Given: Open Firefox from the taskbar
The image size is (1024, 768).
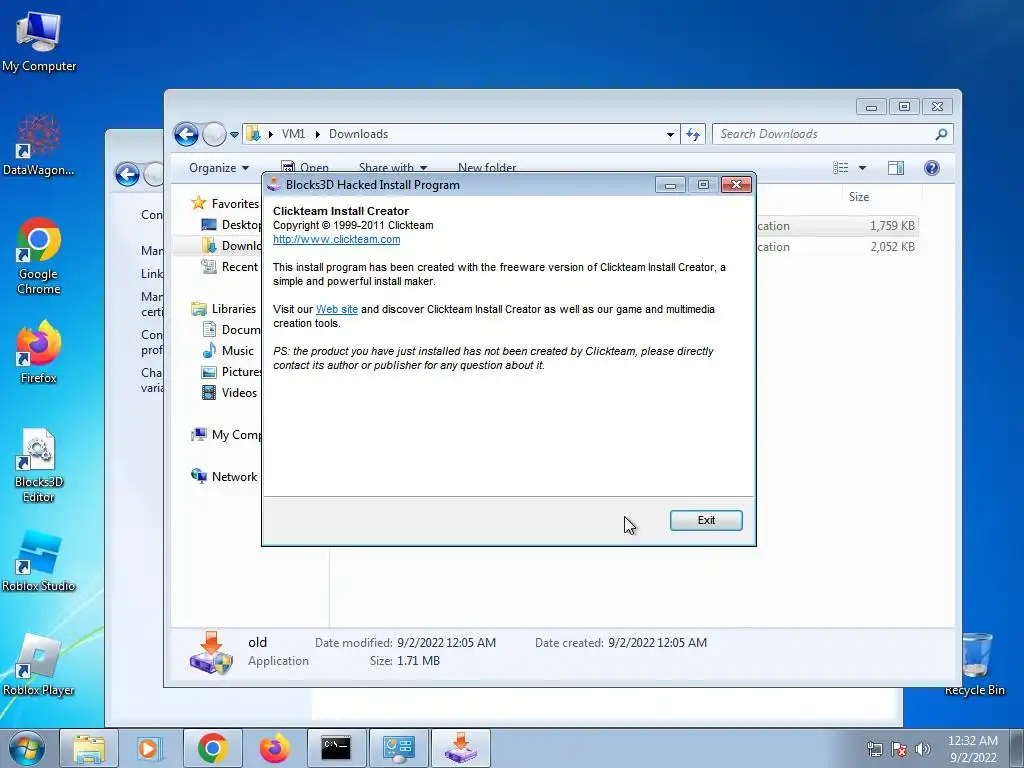Looking at the screenshot, I should [x=274, y=748].
